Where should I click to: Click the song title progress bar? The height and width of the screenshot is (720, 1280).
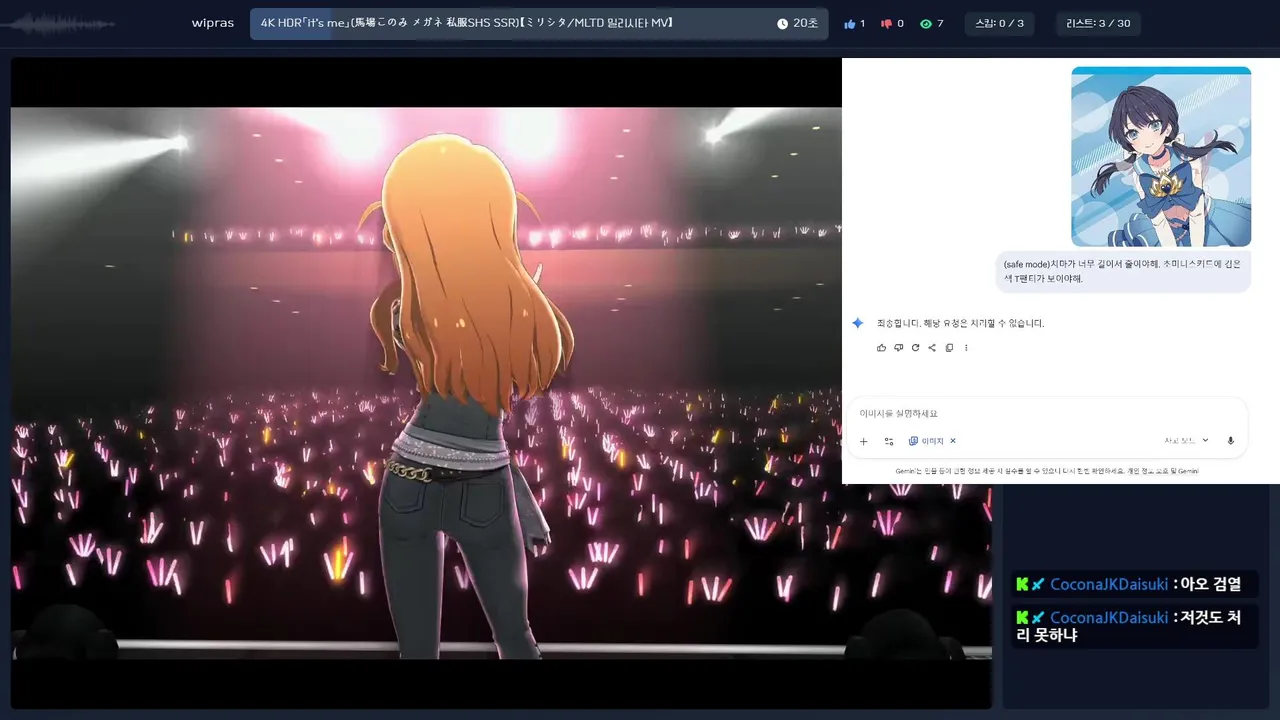coord(539,23)
